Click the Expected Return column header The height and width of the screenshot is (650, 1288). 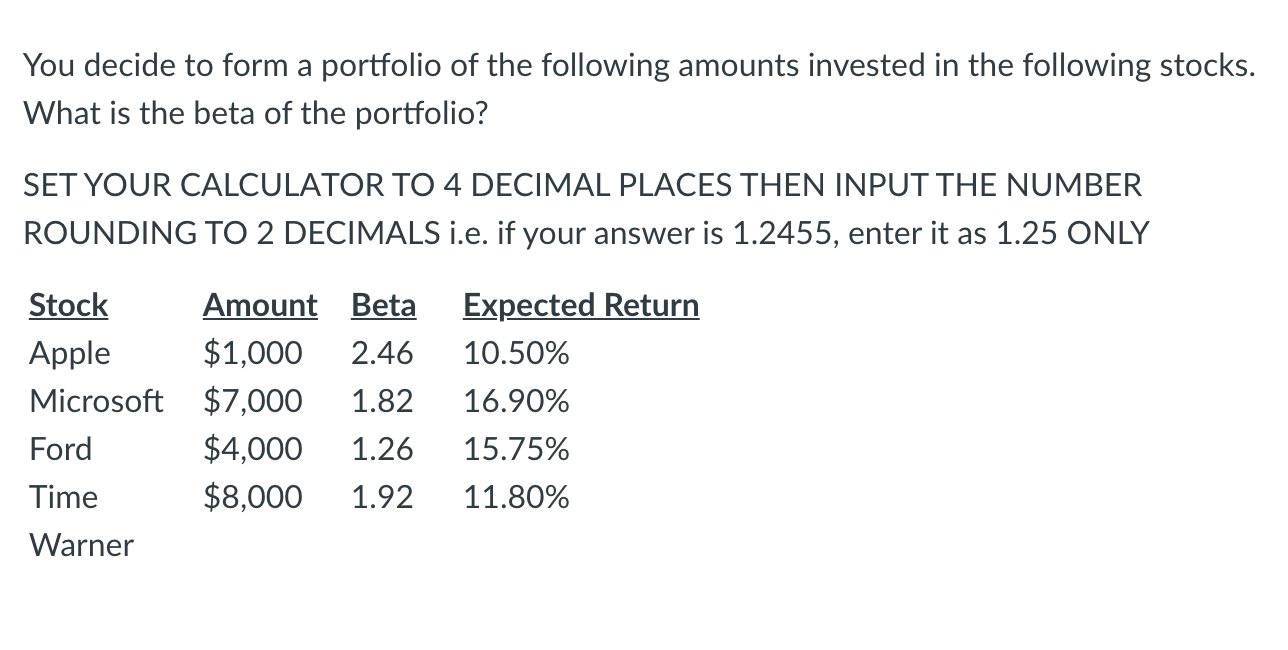[x=581, y=305]
